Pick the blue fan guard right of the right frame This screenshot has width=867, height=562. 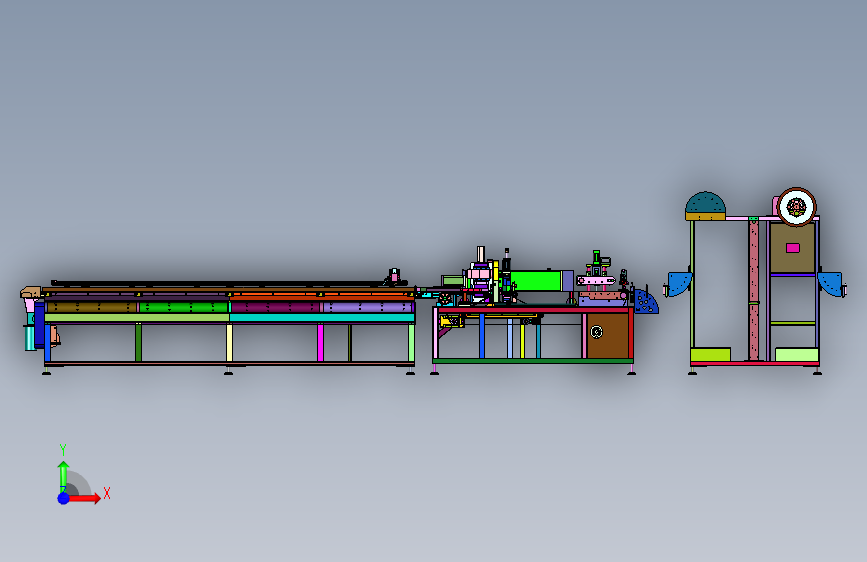click(830, 284)
